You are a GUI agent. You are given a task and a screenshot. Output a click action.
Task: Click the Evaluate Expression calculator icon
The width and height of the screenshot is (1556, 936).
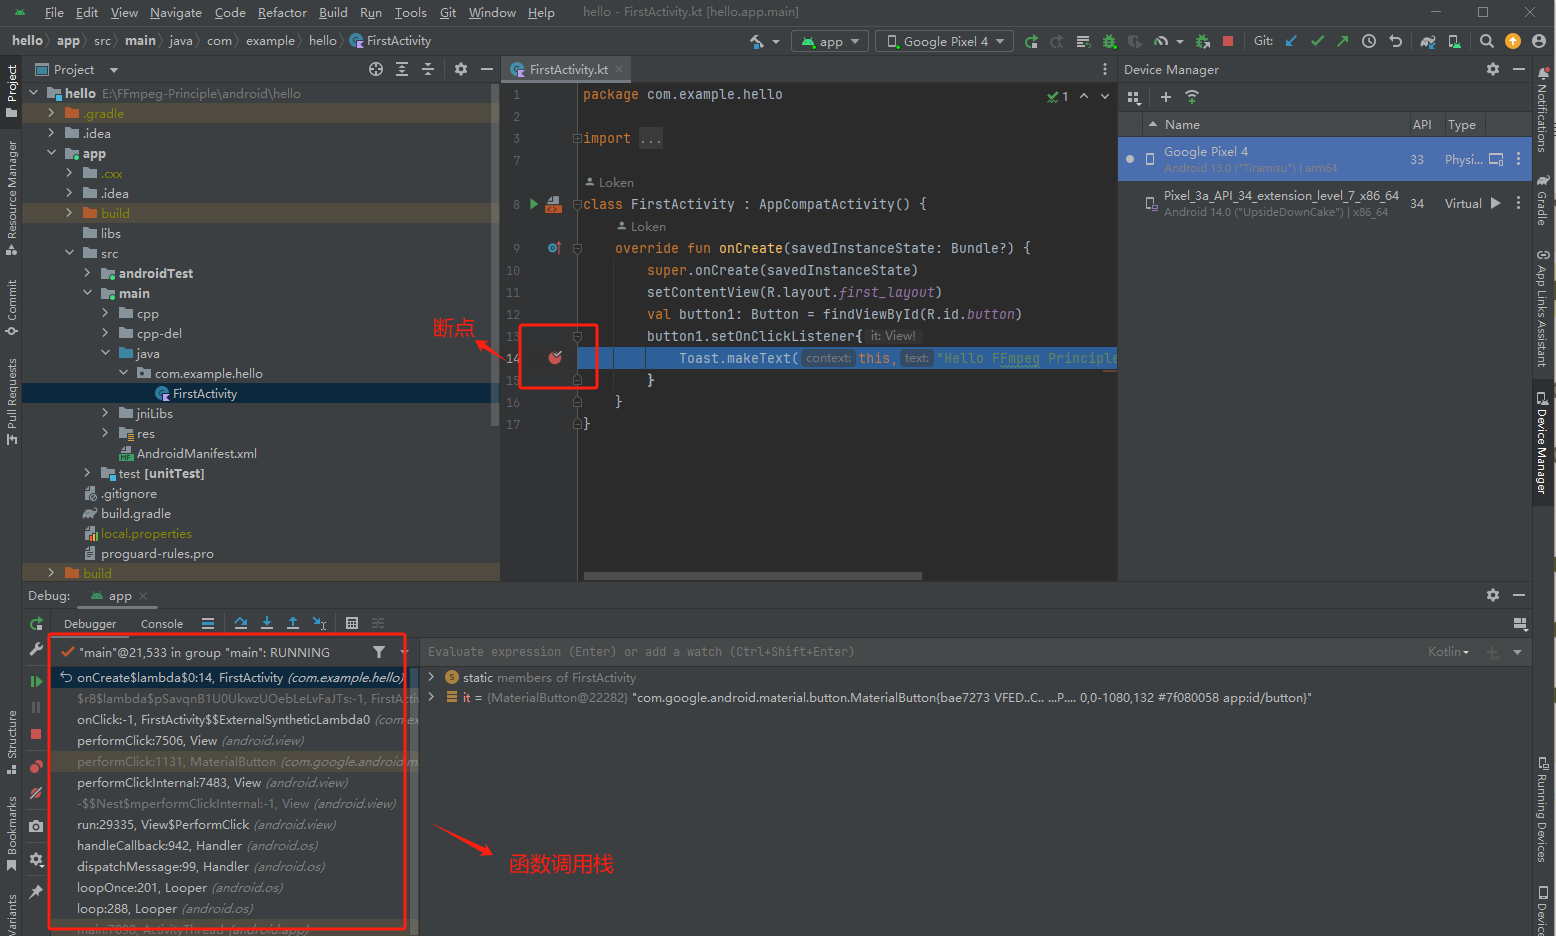coord(352,623)
